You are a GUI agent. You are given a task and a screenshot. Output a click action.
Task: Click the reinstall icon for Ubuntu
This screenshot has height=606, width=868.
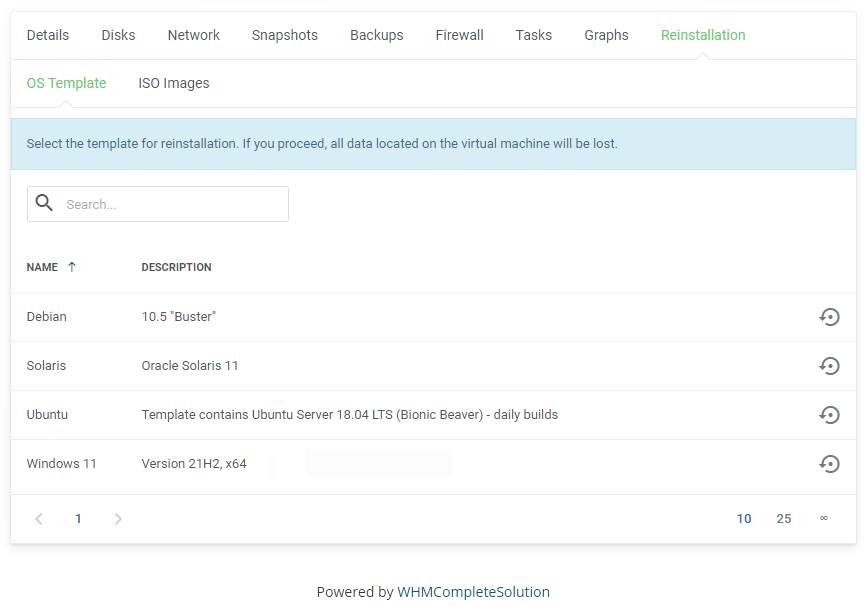pos(828,415)
